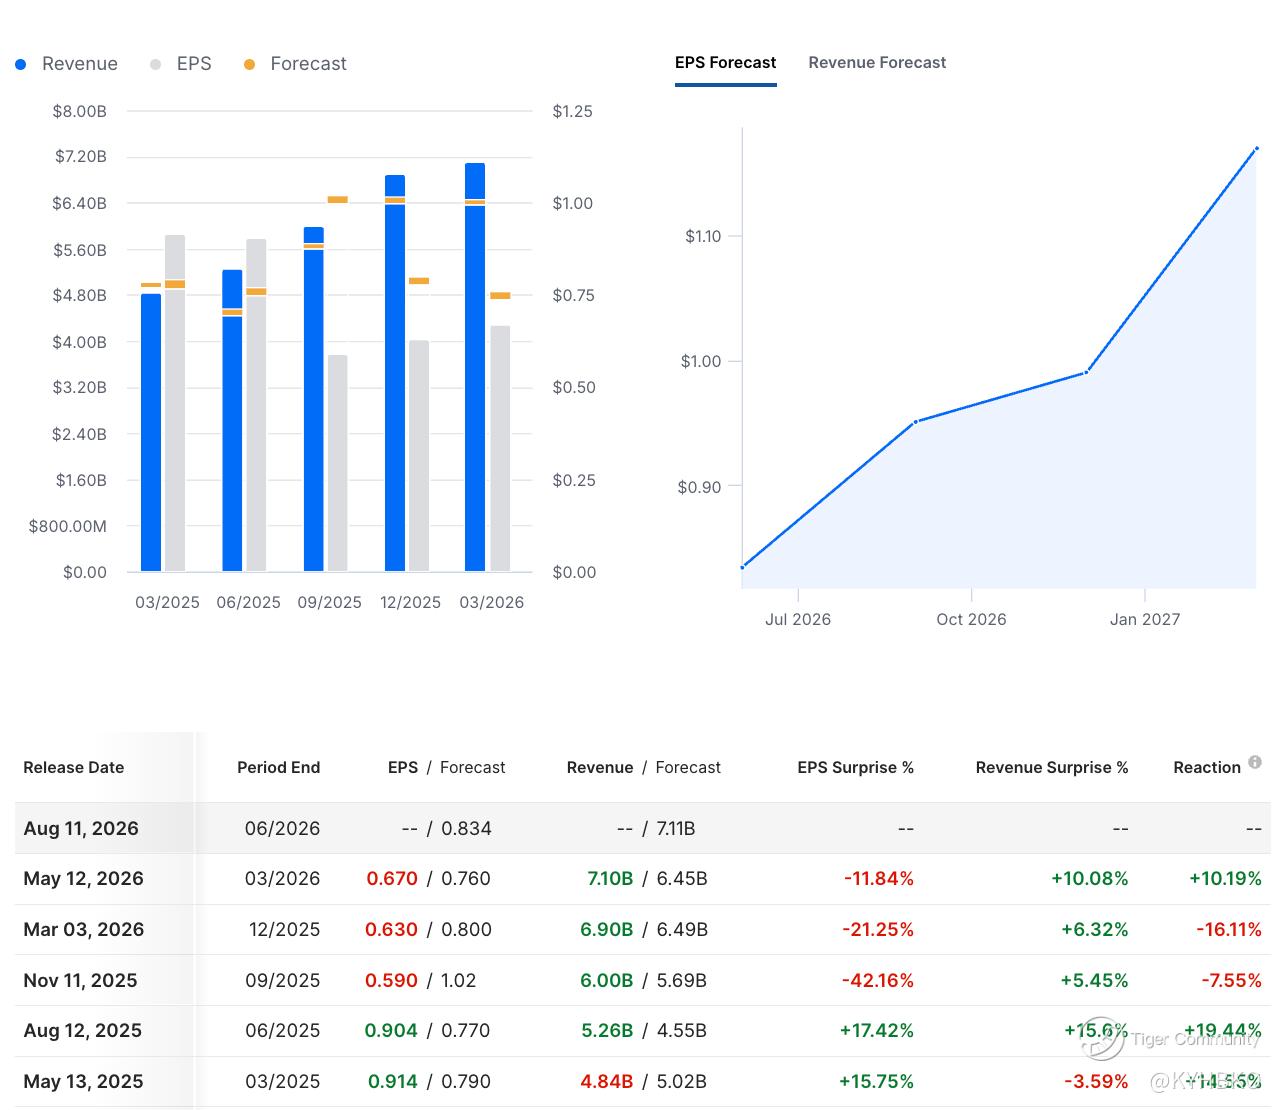Viewport: 1286px width, 1110px height.
Task: Click the -11.84% EPS surprise value
Action: (879, 878)
